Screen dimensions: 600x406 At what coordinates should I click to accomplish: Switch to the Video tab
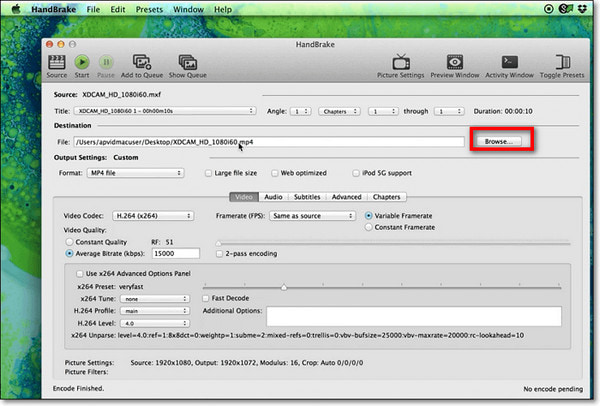[x=244, y=197]
